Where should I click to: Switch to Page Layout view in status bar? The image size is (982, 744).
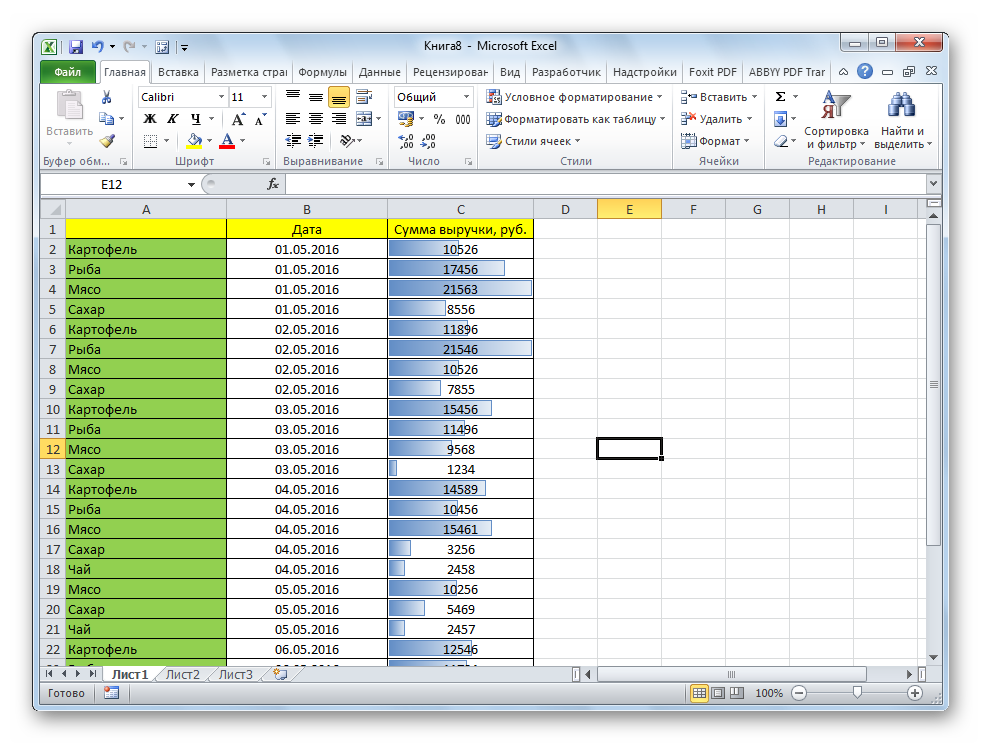(718, 693)
